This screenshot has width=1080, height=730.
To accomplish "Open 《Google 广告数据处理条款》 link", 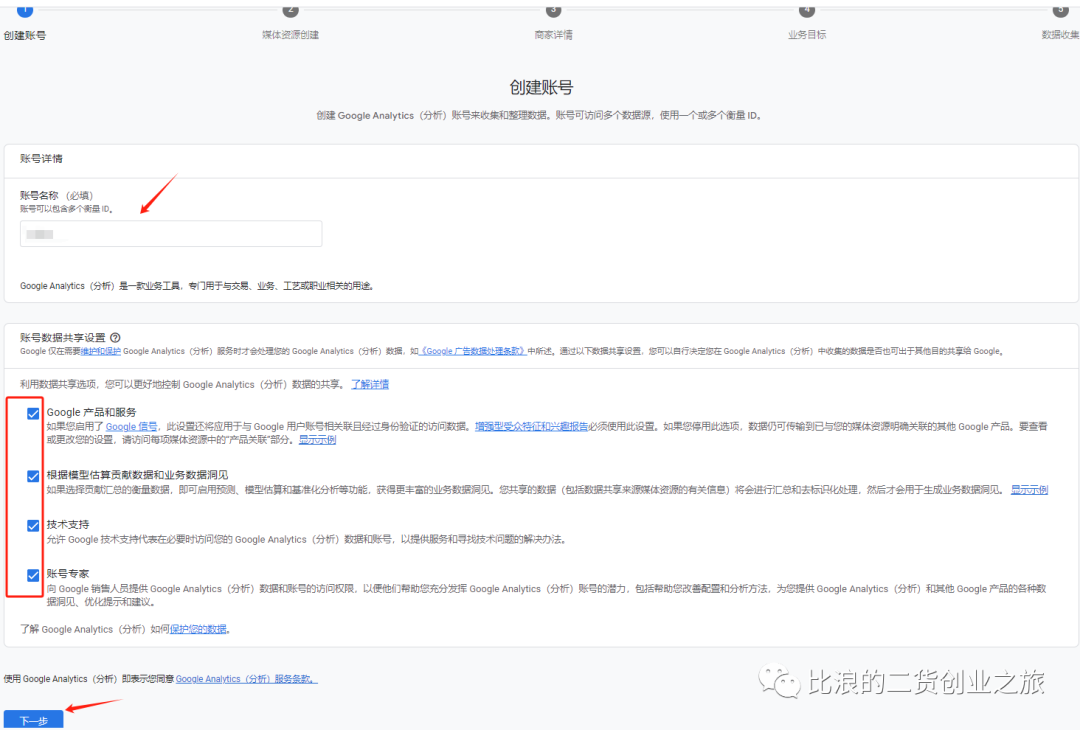I will tap(472, 351).
